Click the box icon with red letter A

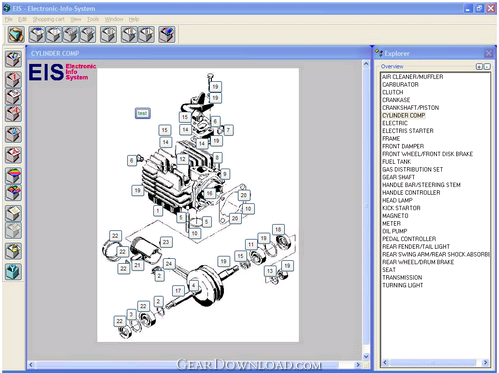point(14,155)
